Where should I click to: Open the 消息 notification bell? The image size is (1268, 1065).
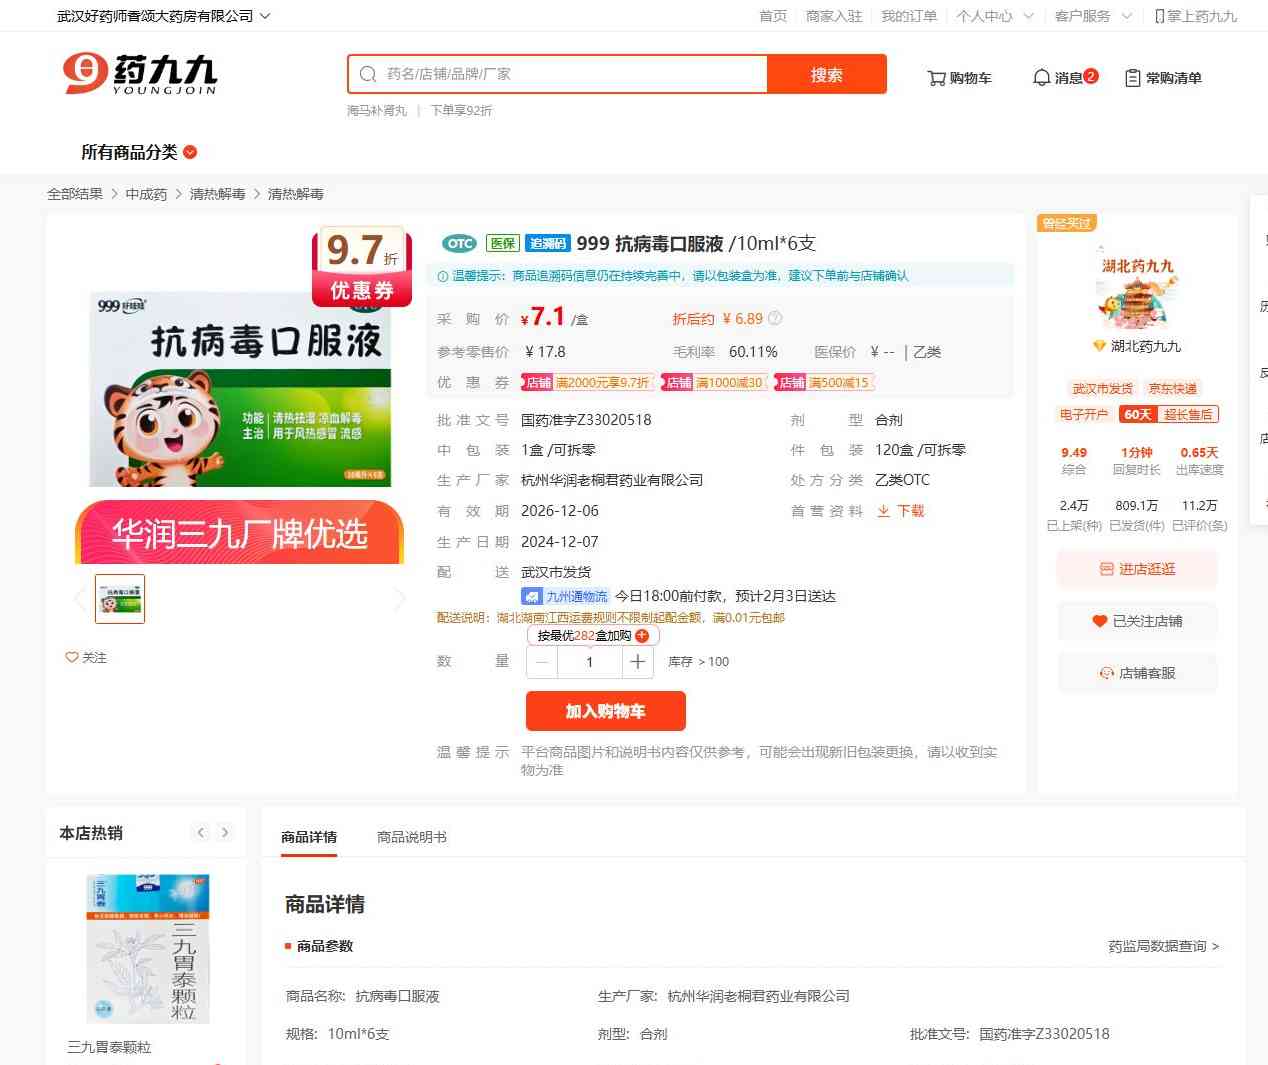click(x=1064, y=77)
